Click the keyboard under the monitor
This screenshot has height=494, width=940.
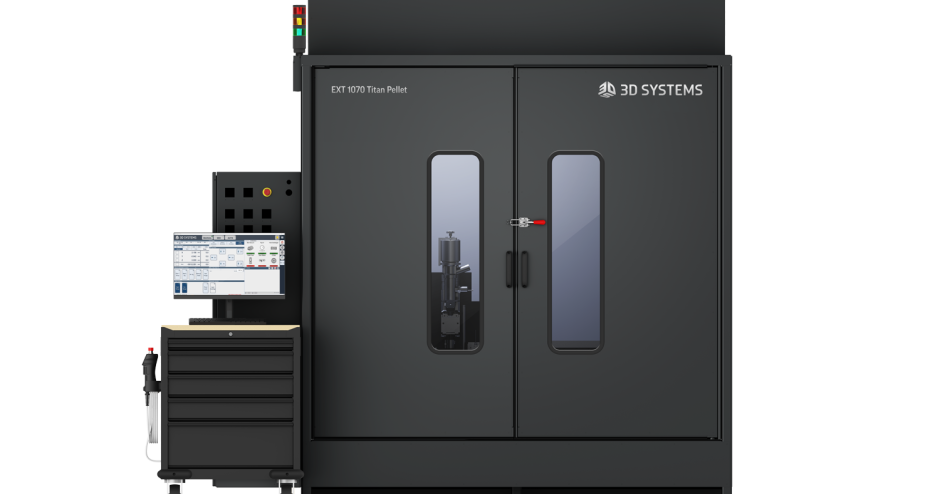coord(221,319)
